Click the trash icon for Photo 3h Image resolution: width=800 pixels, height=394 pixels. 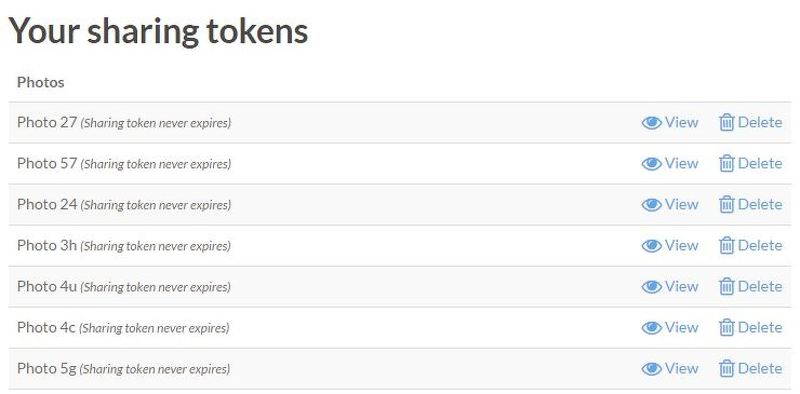tap(727, 246)
